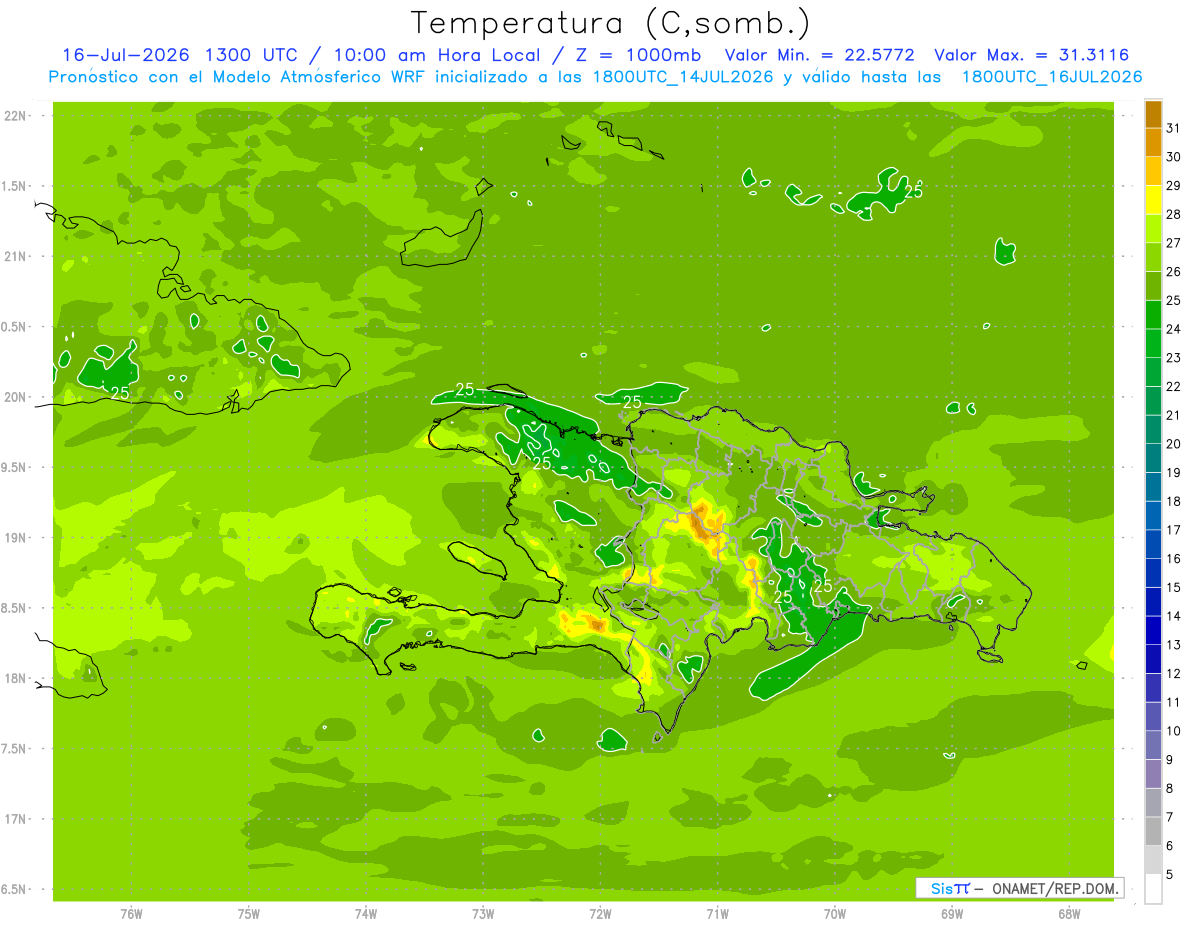Click longitude axis label "69W"
This screenshot has height=927, width=1200.
[x=952, y=913]
